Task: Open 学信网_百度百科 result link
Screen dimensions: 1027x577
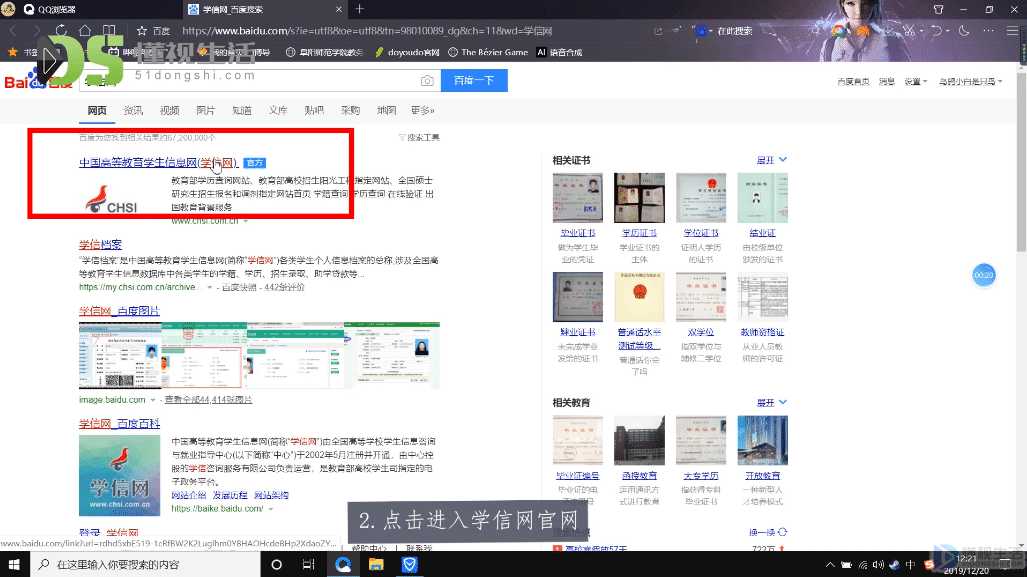Action: pos(119,423)
